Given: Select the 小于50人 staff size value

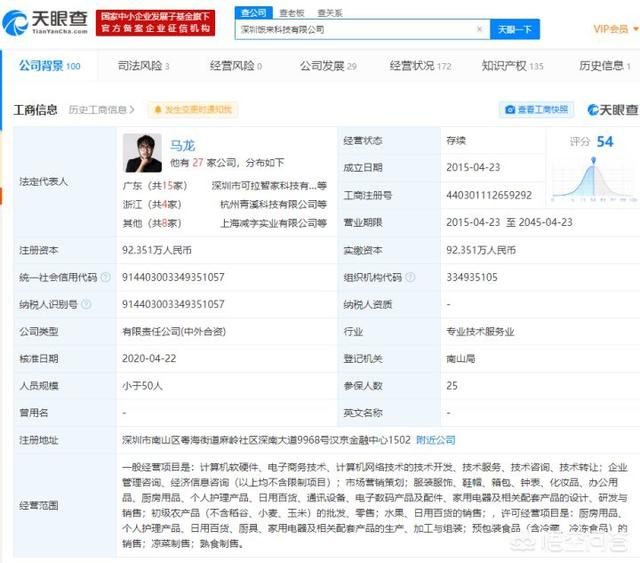Looking at the screenshot, I should (142, 386).
